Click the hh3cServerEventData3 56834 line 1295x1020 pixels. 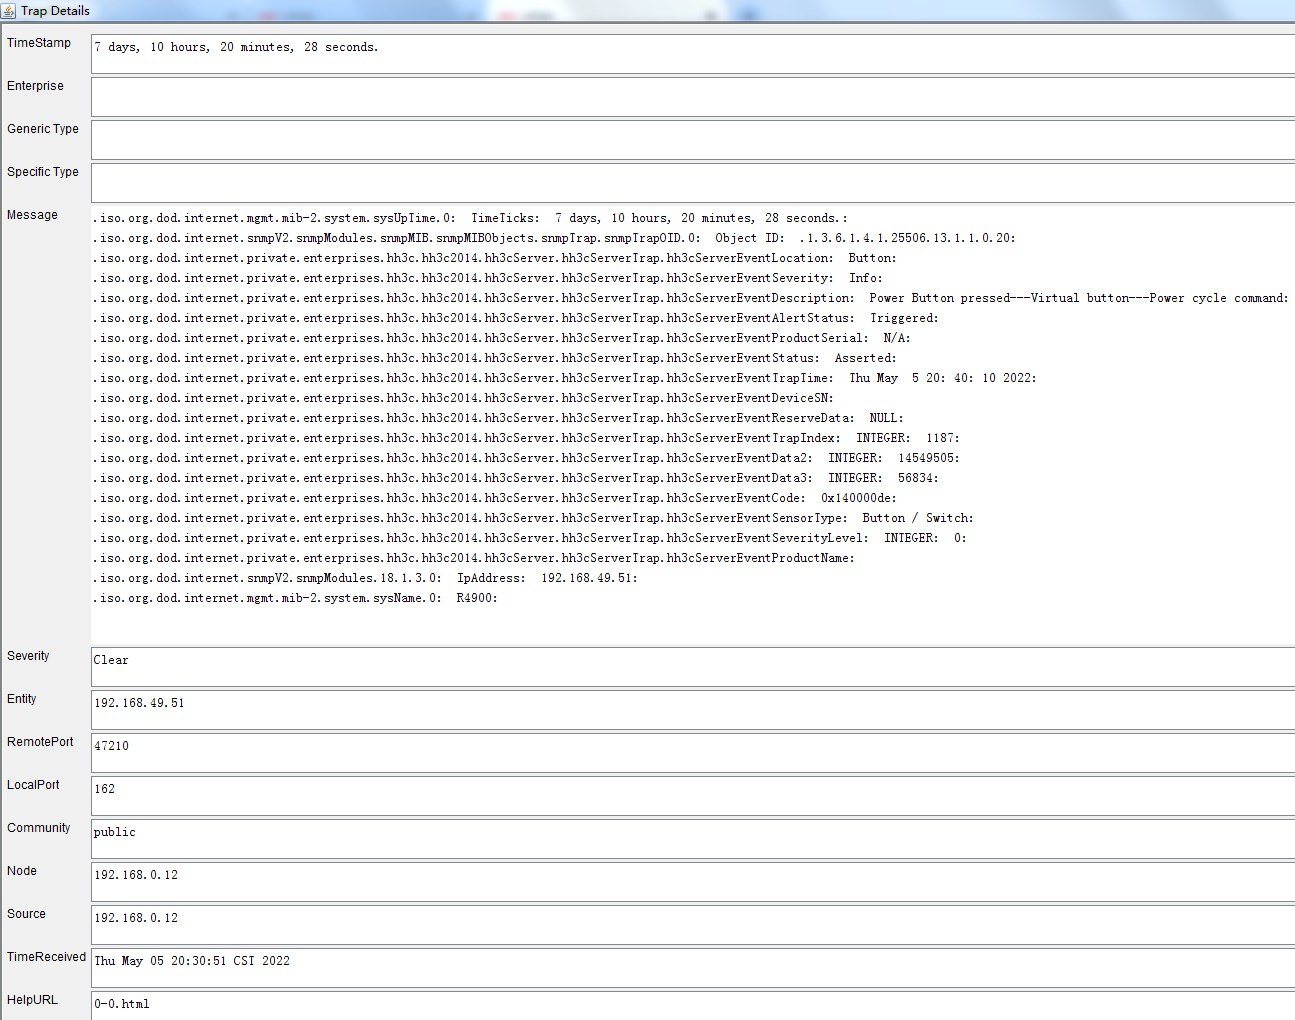(x=516, y=478)
